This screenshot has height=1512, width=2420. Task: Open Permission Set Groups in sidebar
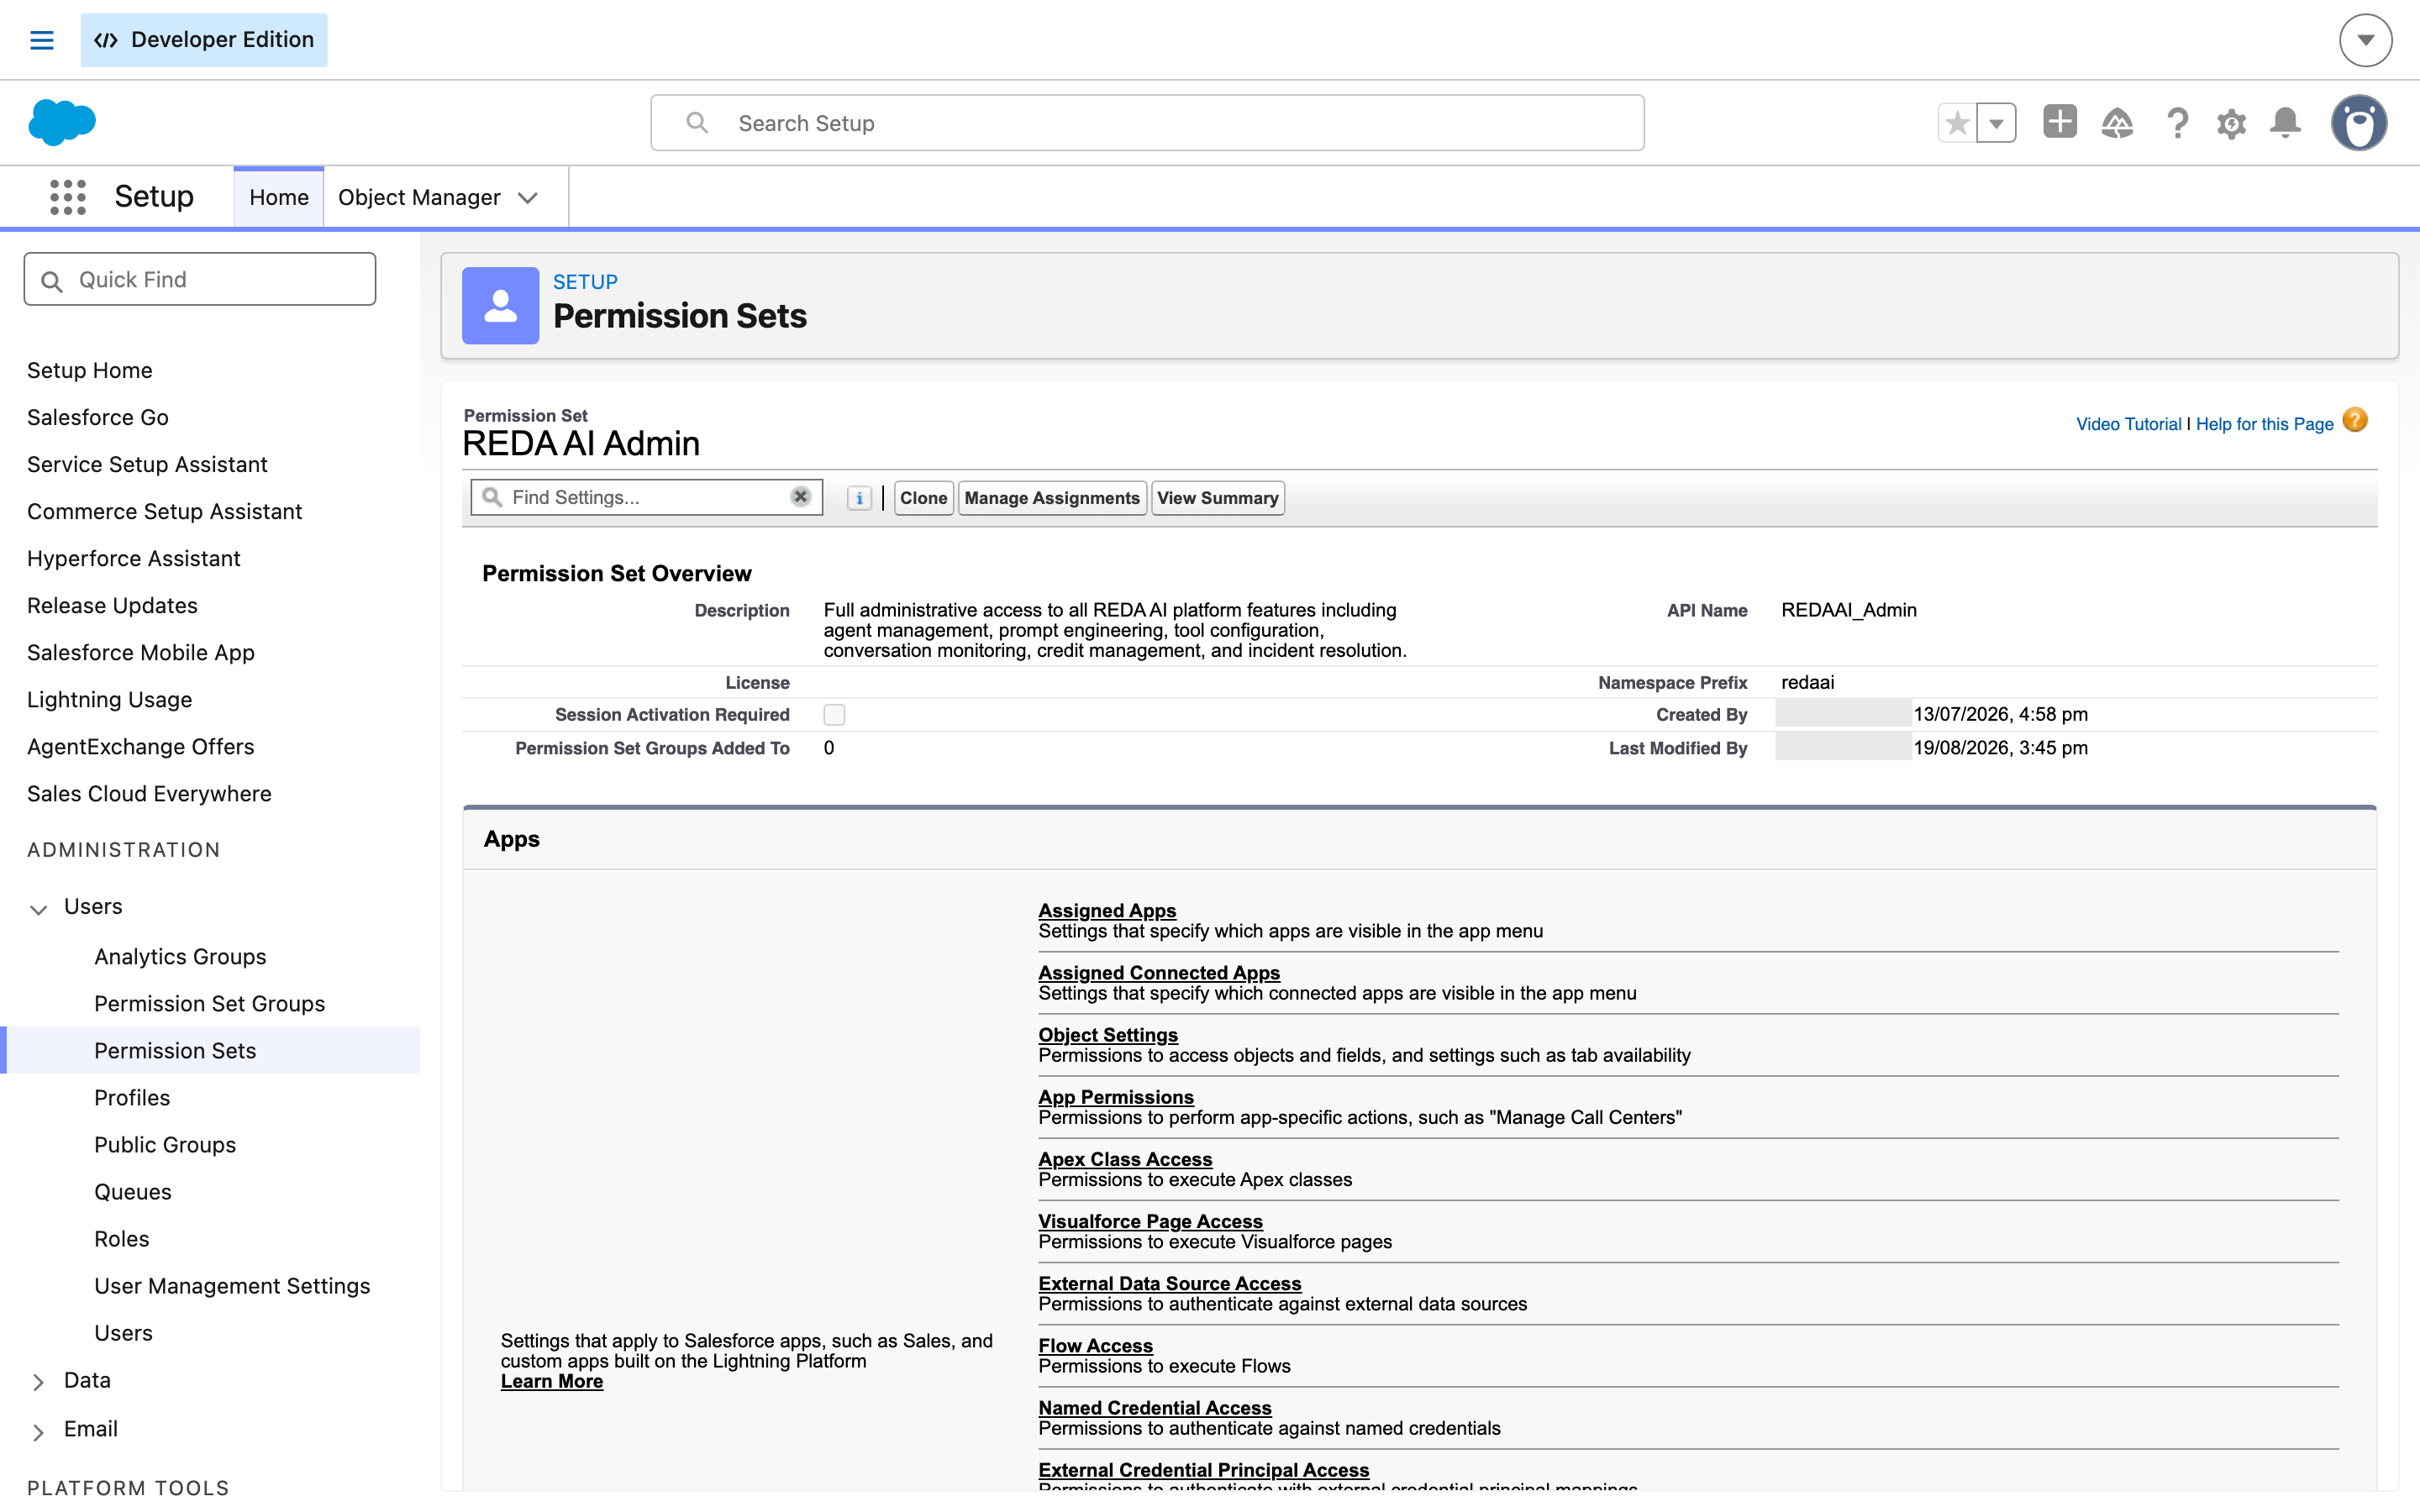click(x=210, y=1003)
